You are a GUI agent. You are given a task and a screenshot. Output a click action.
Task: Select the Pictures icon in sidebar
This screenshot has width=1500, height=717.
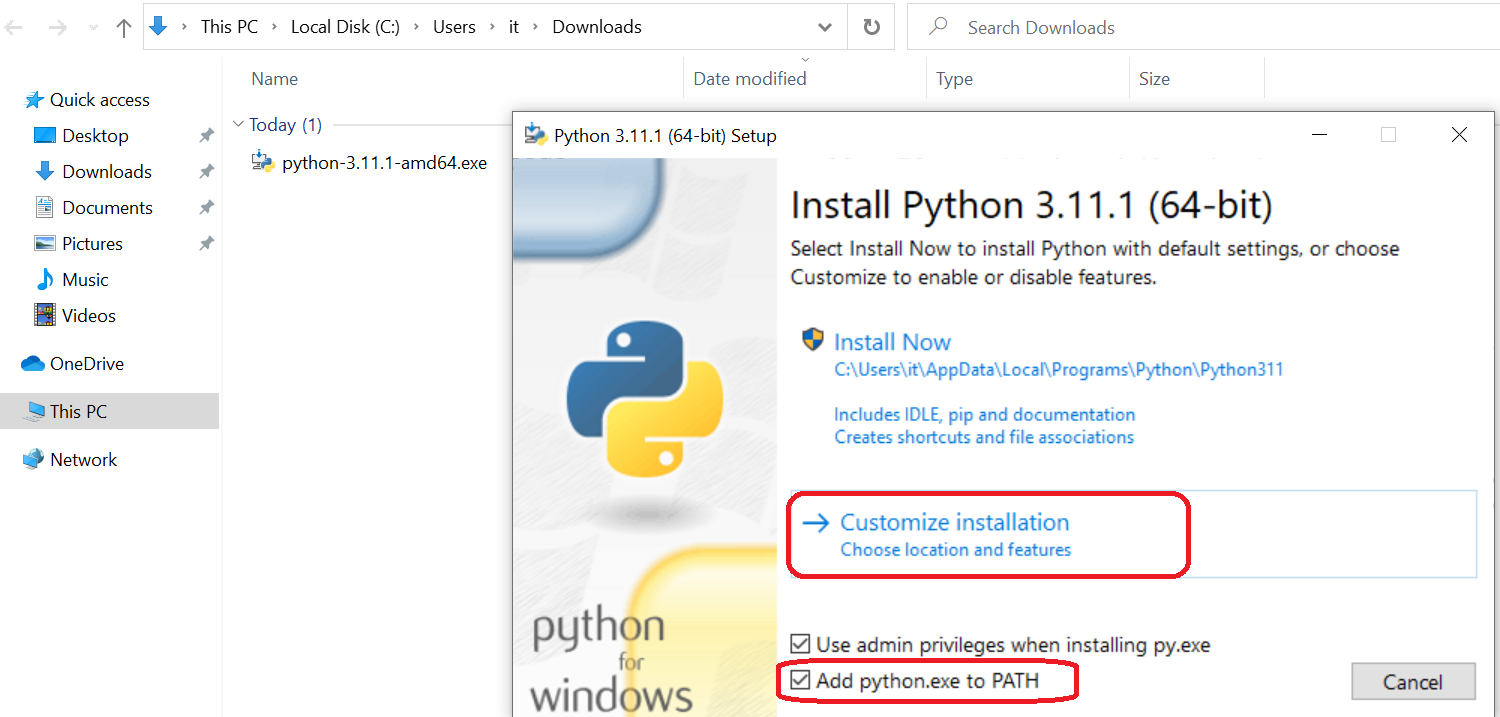(x=45, y=244)
